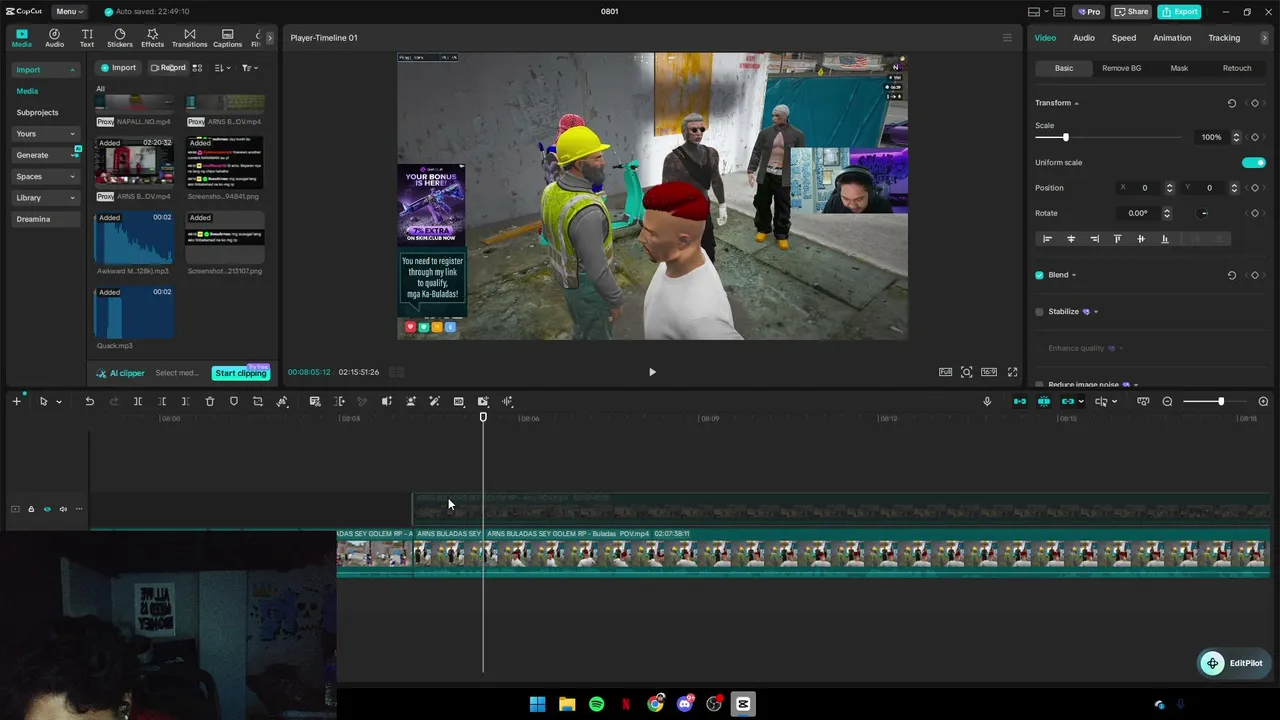Zoom out the timeline with minus icon
This screenshot has height=720, width=1280.
coord(1167,401)
